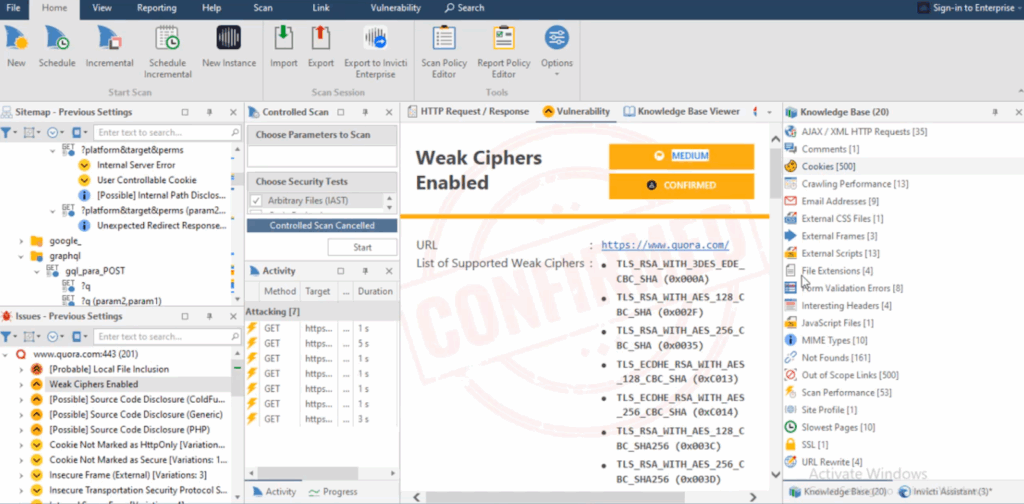Expand the Weak Ciphers Enabled issue
The image size is (1024, 504).
[x=21, y=384]
